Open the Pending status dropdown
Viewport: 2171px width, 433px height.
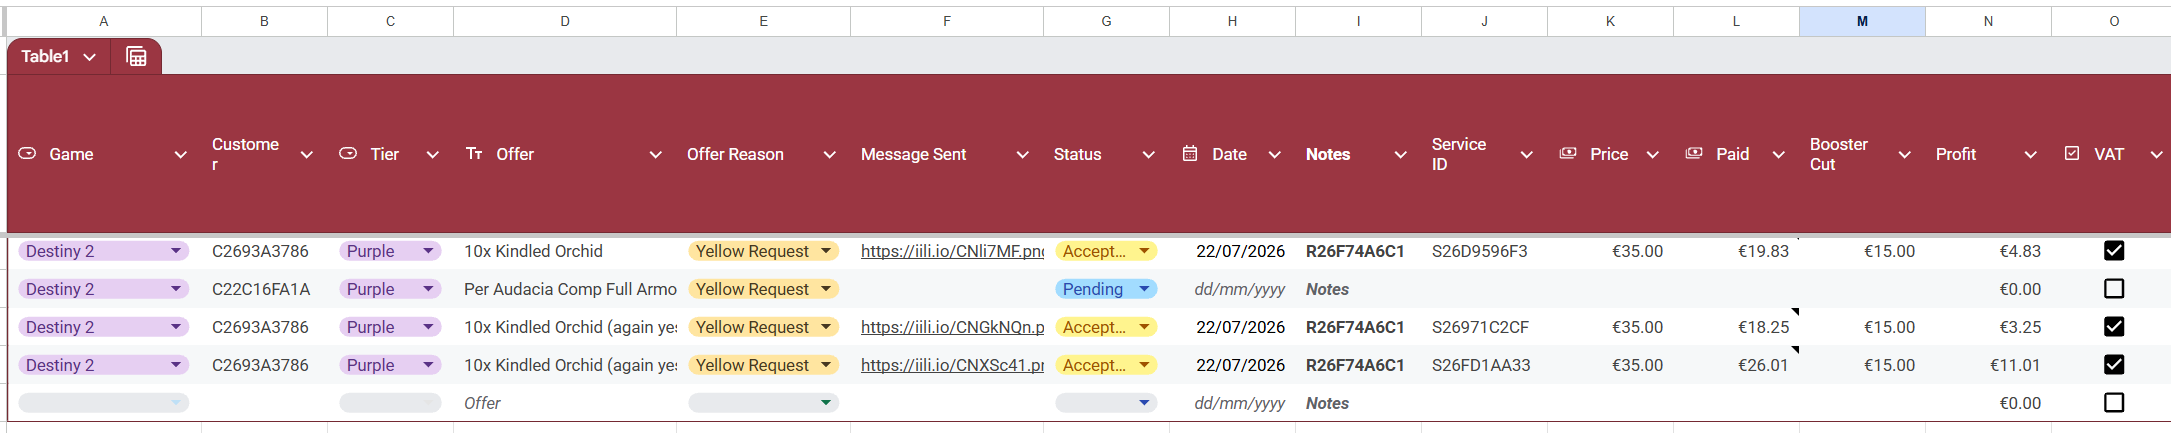coord(1106,289)
